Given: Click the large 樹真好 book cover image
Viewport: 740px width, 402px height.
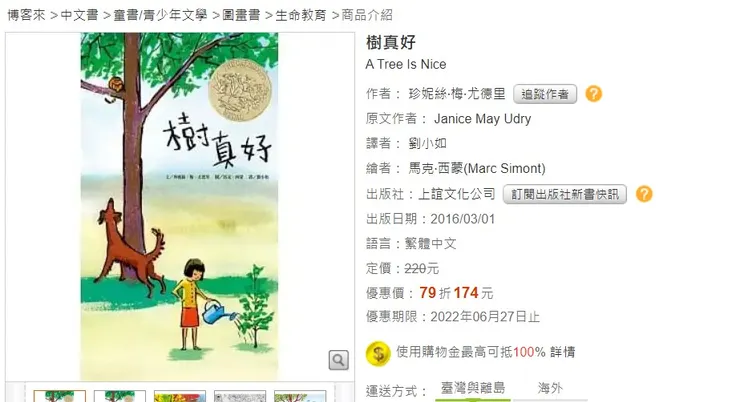Looking at the screenshot, I should click(x=179, y=206).
